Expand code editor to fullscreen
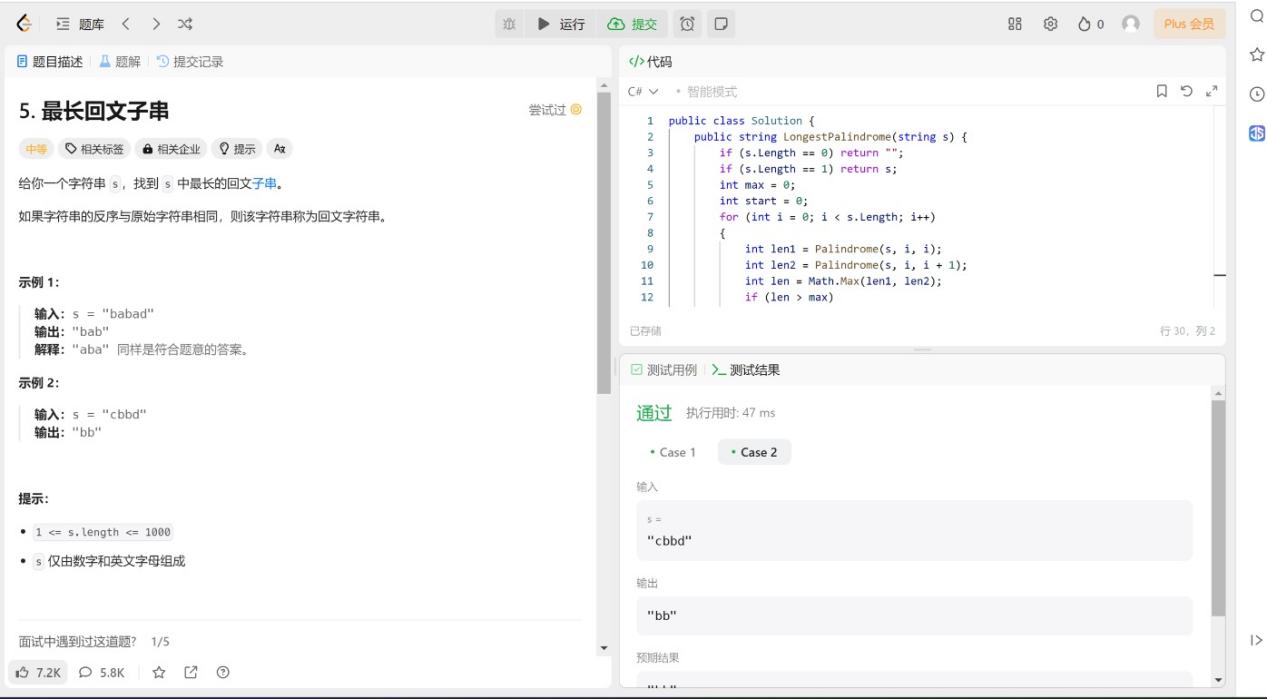This screenshot has height=699, width=1267. (x=1212, y=91)
